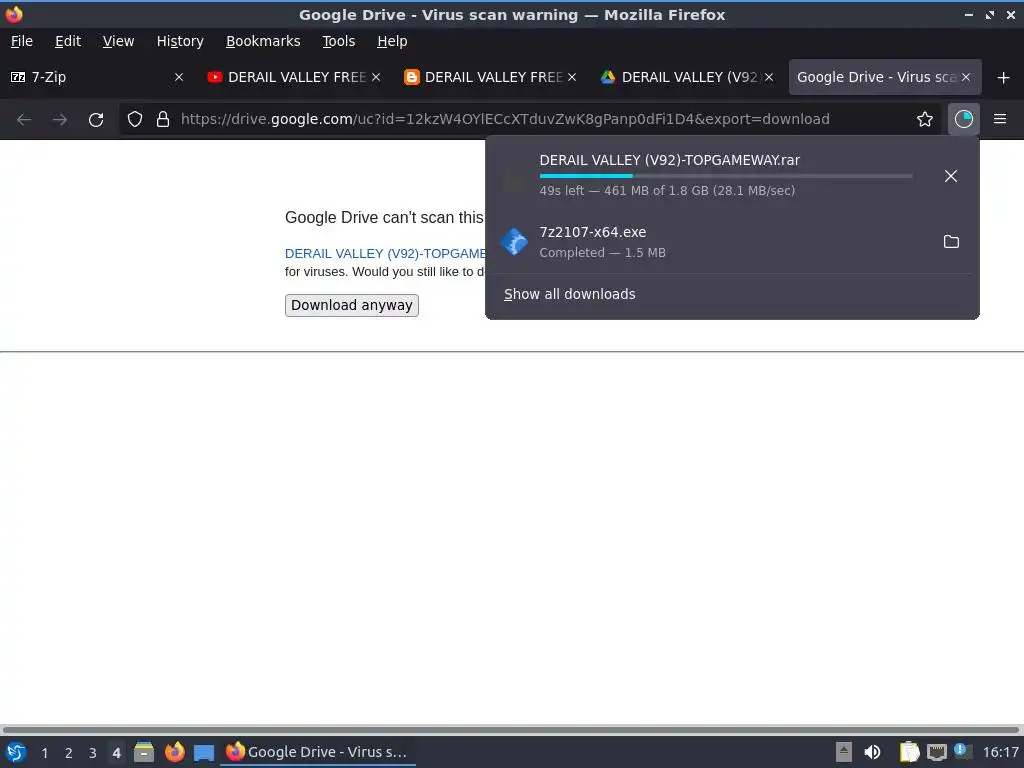
Task: Click the show desktop taskbar icon
Action: [204, 753]
